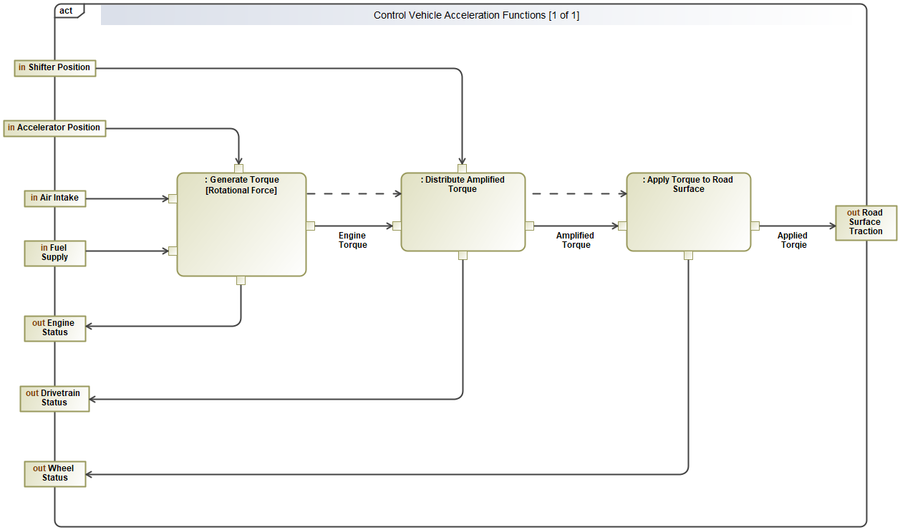This screenshot has height=530, width=900.
Task: Click the Applied Torqie flow label
Action: coord(792,240)
